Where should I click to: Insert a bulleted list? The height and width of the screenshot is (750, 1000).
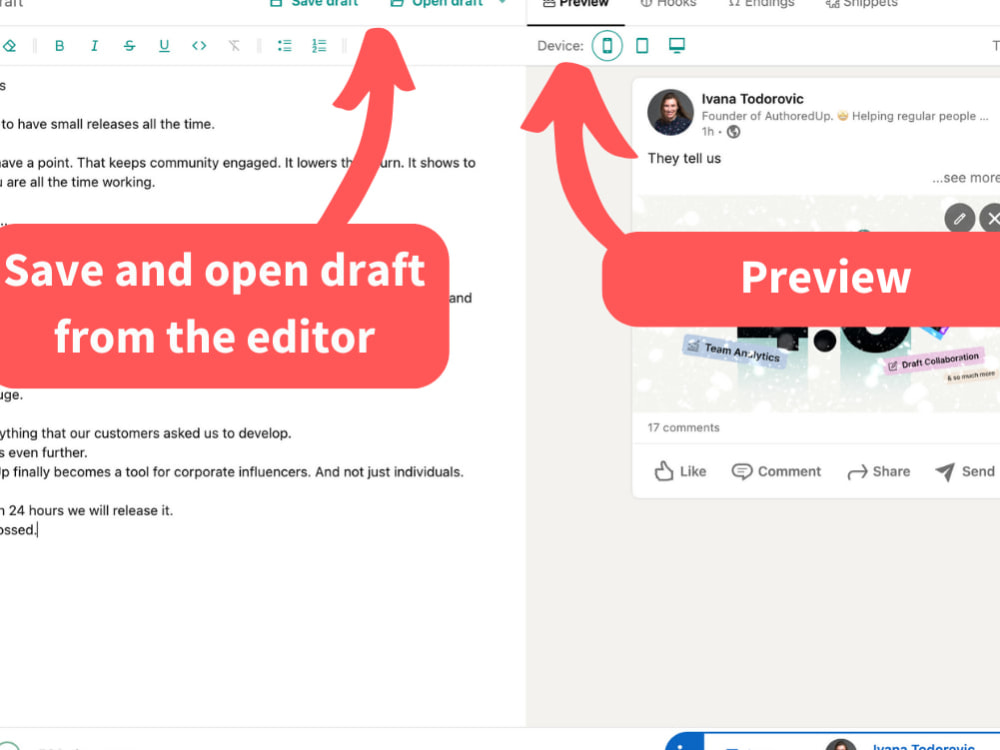(x=284, y=46)
